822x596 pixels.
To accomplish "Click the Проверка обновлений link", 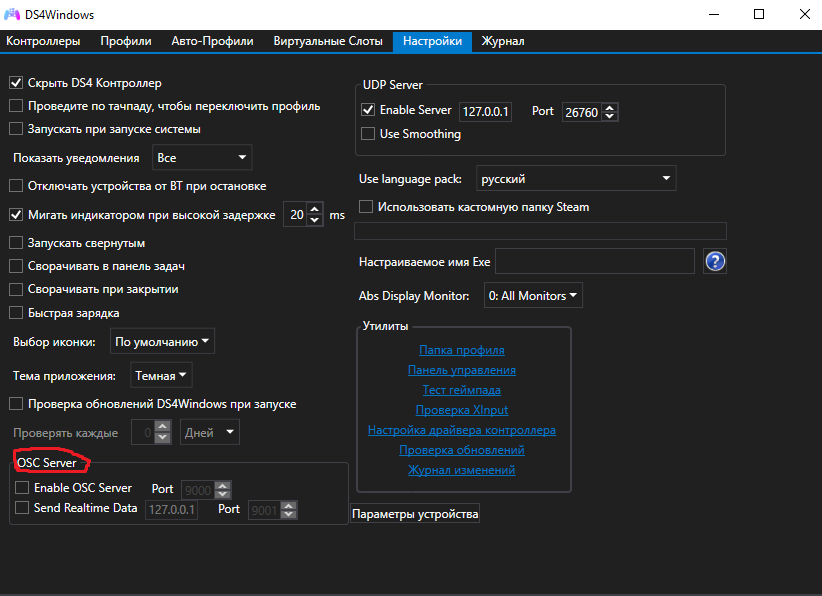I will tap(461, 450).
